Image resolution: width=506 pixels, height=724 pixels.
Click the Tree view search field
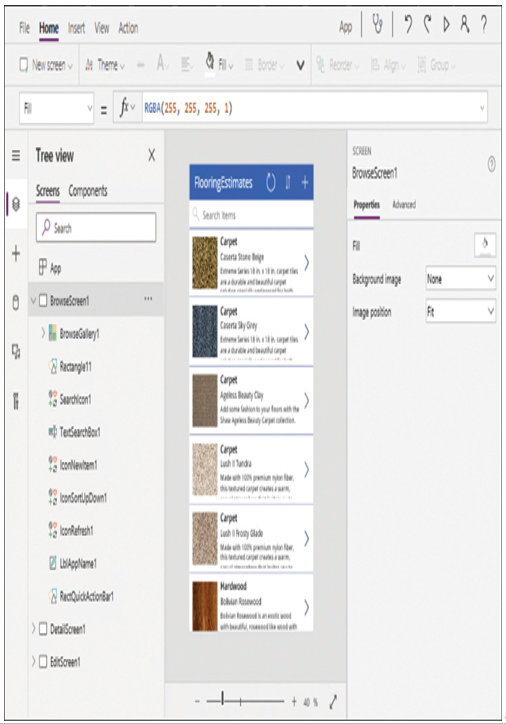coord(96,227)
